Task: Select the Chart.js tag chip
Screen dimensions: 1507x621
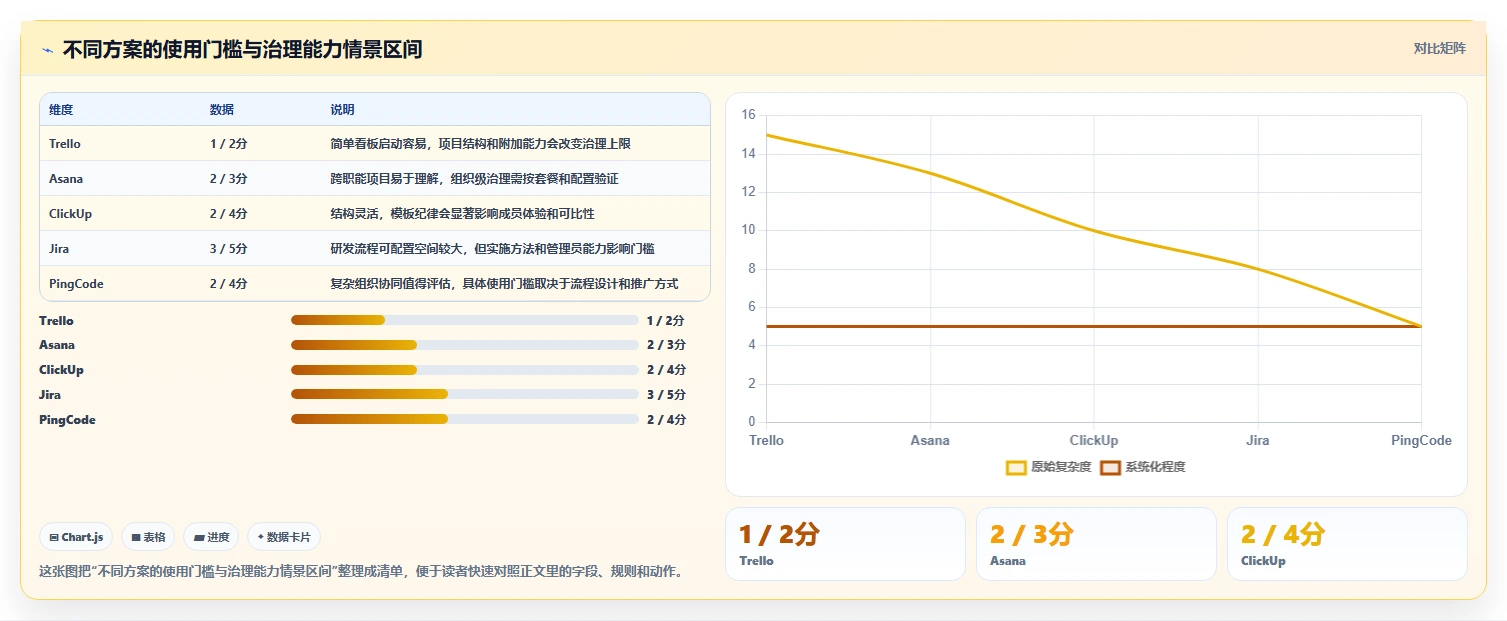Action: click(76, 537)
